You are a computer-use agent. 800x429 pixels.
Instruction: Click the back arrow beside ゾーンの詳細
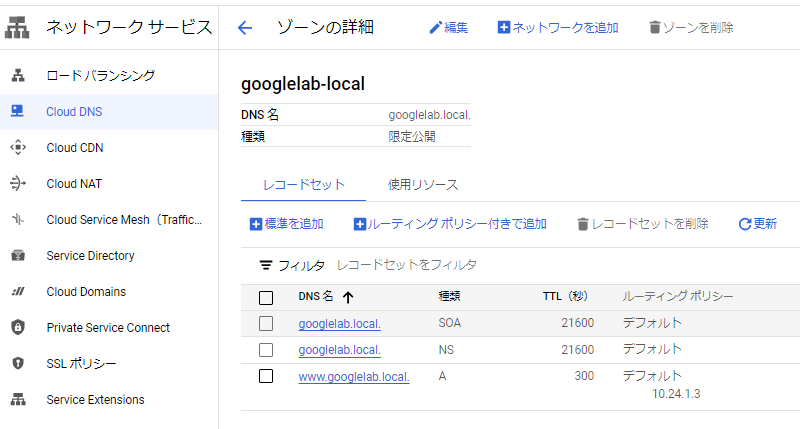tap(245, 28)
